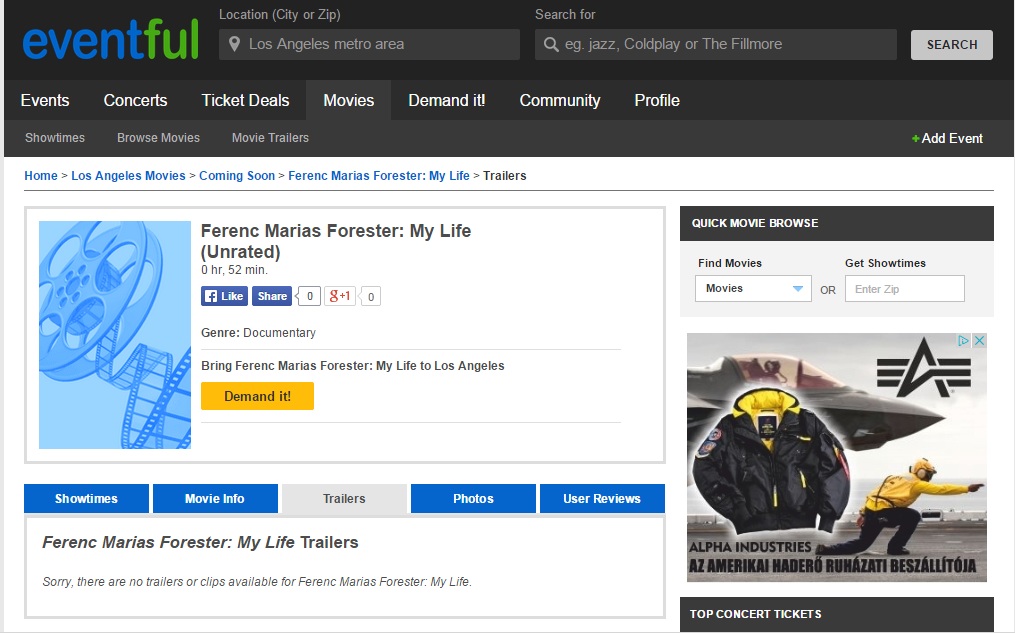Open the User Reviews tab
This screenshot has height=633, width=1015.
coord(601,498)
